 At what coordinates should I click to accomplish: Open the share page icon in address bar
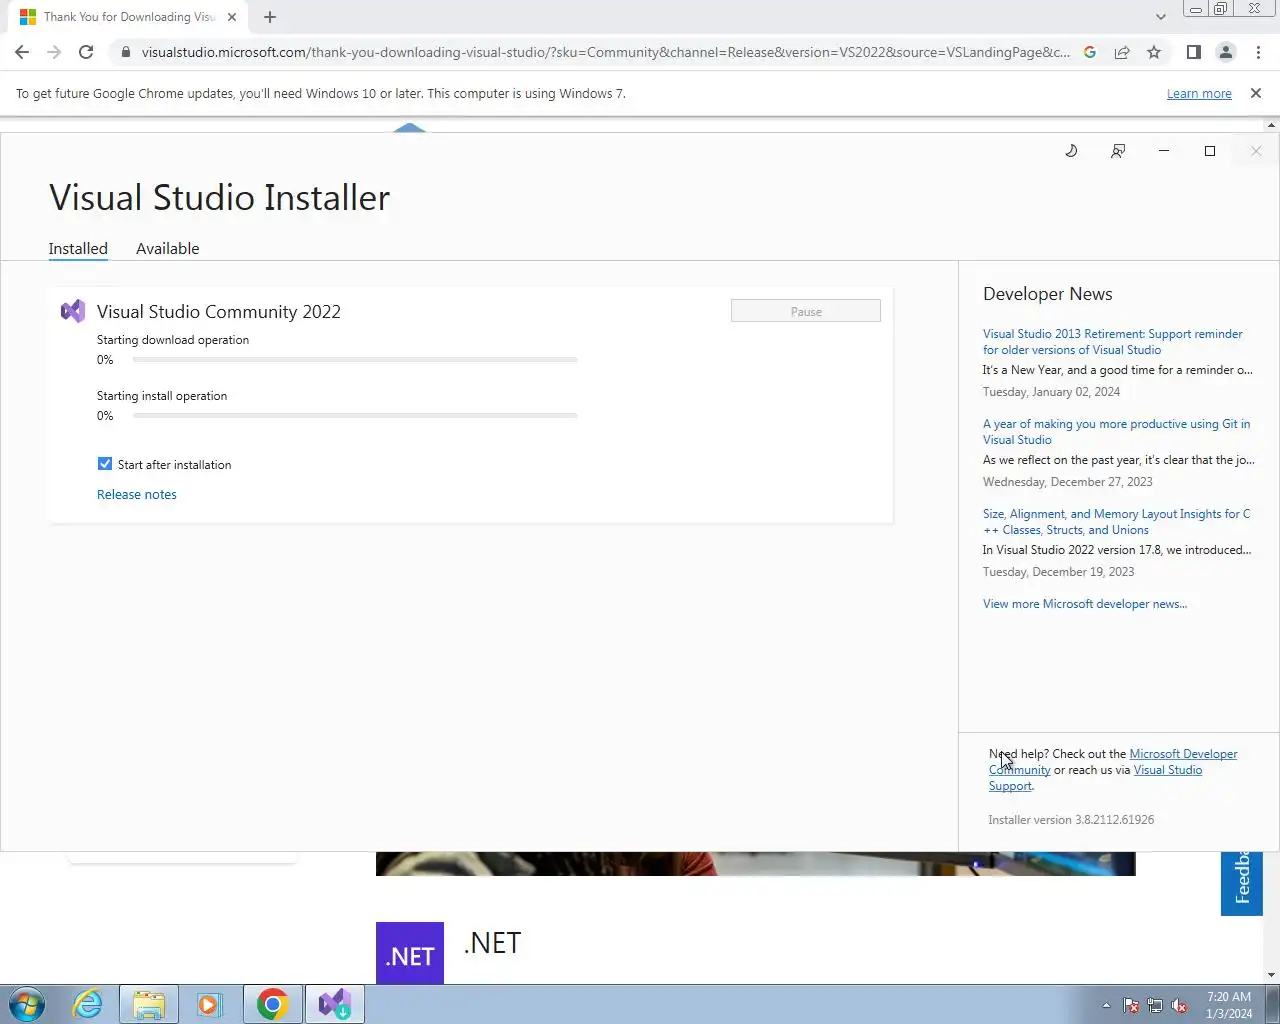[x=1122, y=52]
